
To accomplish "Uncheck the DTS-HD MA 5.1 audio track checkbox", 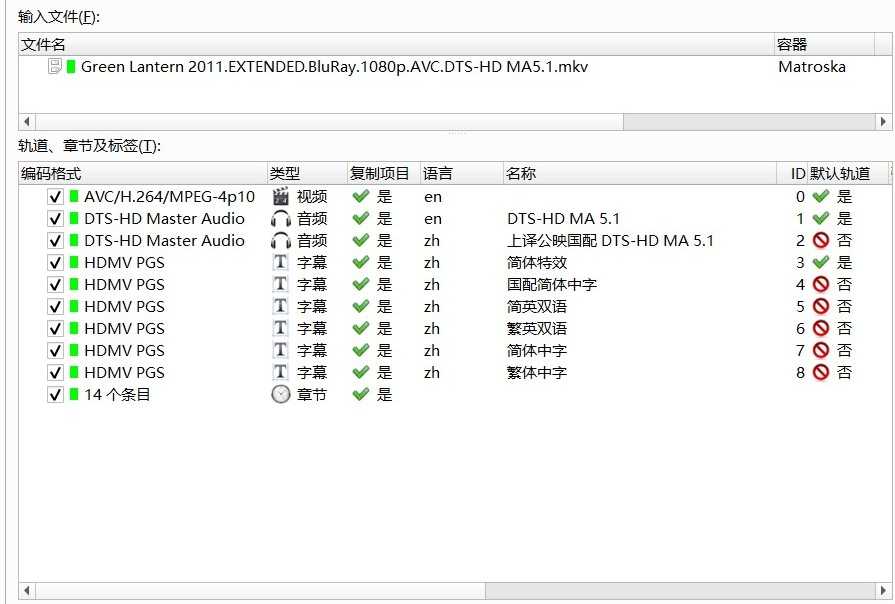I will click(x=55, y=219).
